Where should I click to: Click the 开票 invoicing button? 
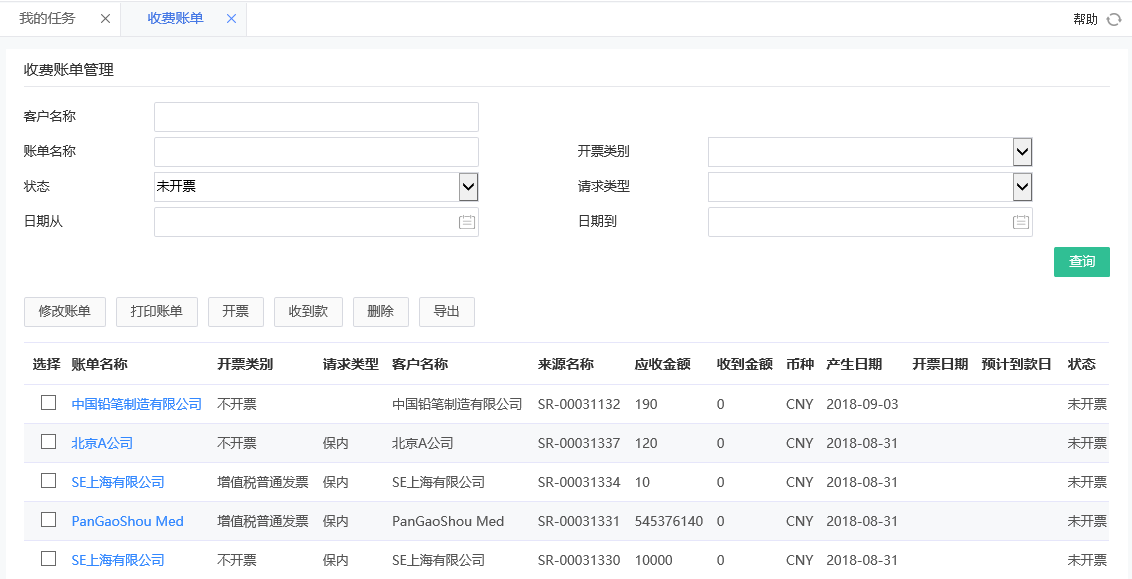[235, 311]
